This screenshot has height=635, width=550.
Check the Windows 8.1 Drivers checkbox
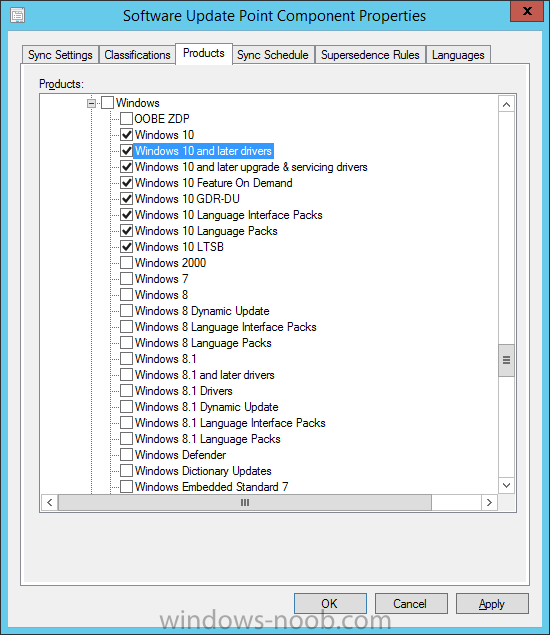pyautogui.click(x=126, y=391)
